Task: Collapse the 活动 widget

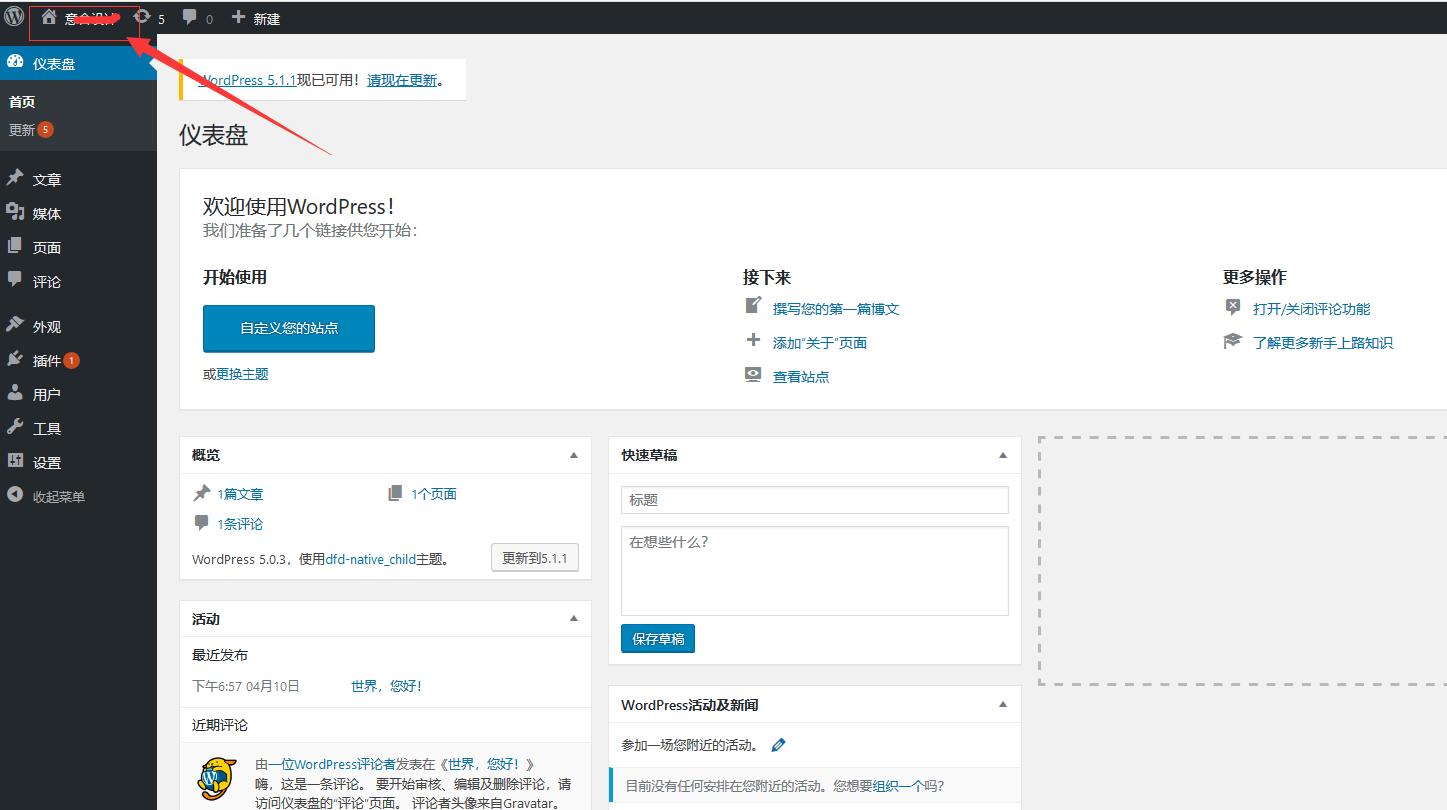Action: coord(574,619)
